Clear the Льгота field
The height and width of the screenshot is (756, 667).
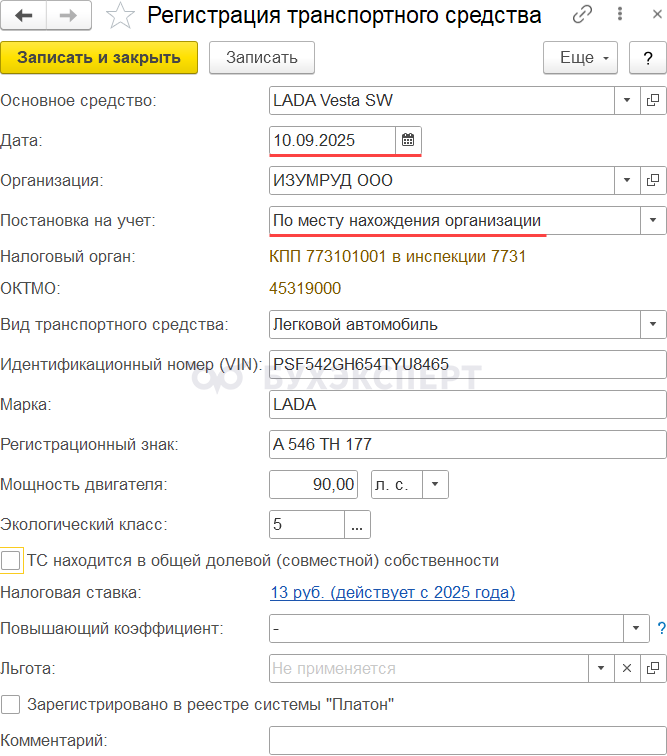628,668
